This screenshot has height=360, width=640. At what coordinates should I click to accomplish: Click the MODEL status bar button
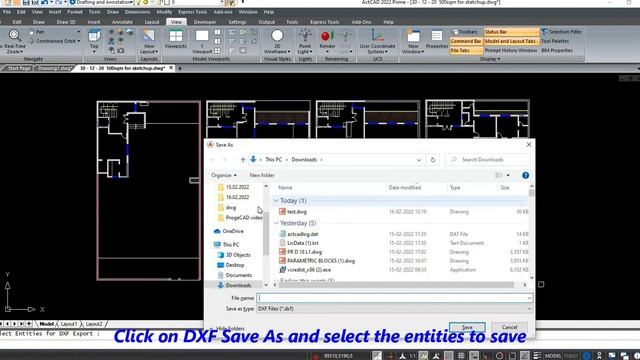(x=553, y=356)
